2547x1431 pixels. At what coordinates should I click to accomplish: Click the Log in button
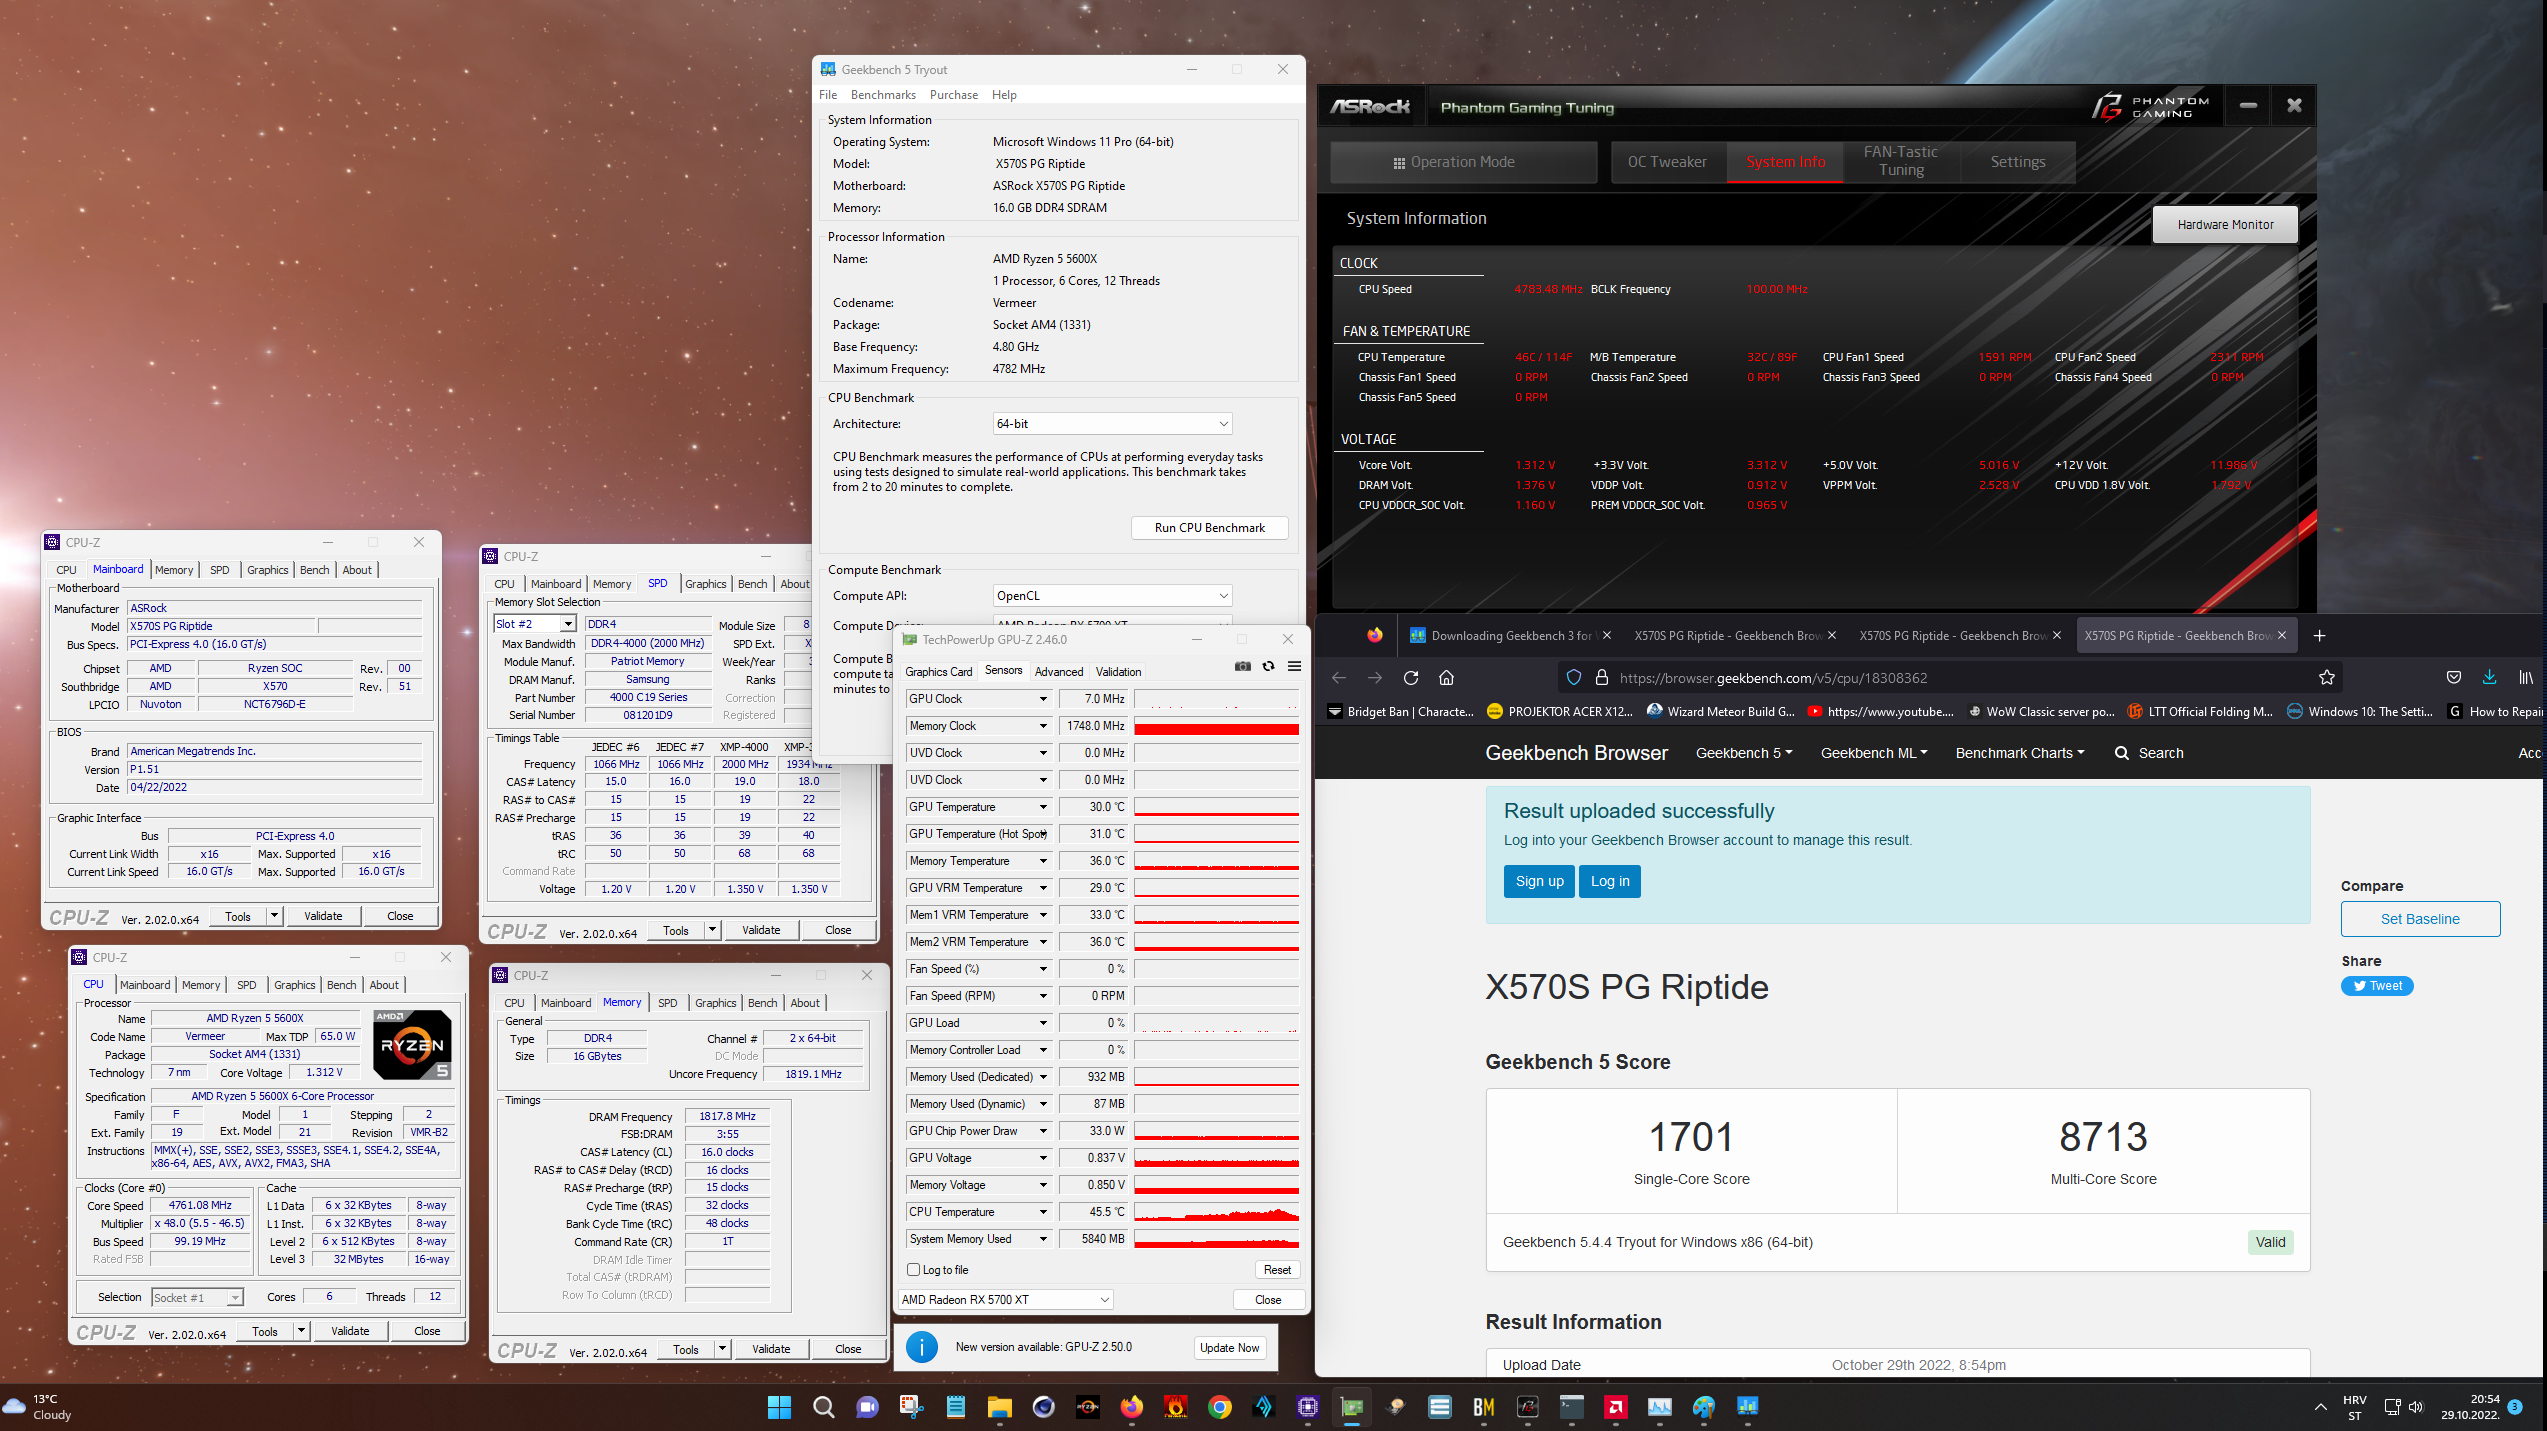coord(1610,881)
